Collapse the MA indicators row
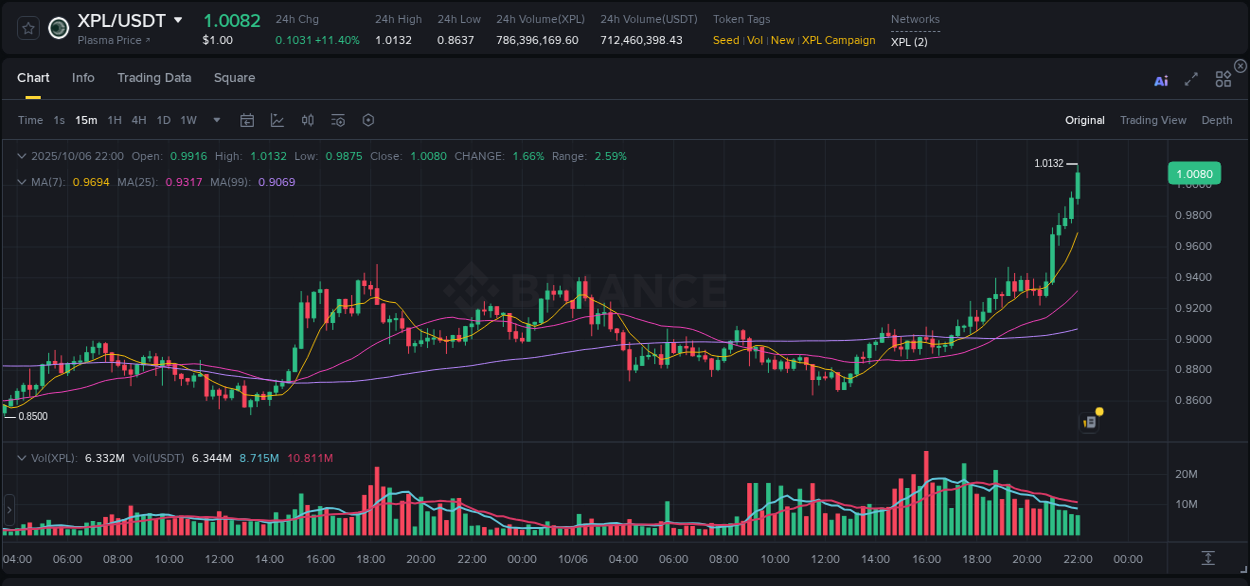 click(x=21, y=182)
